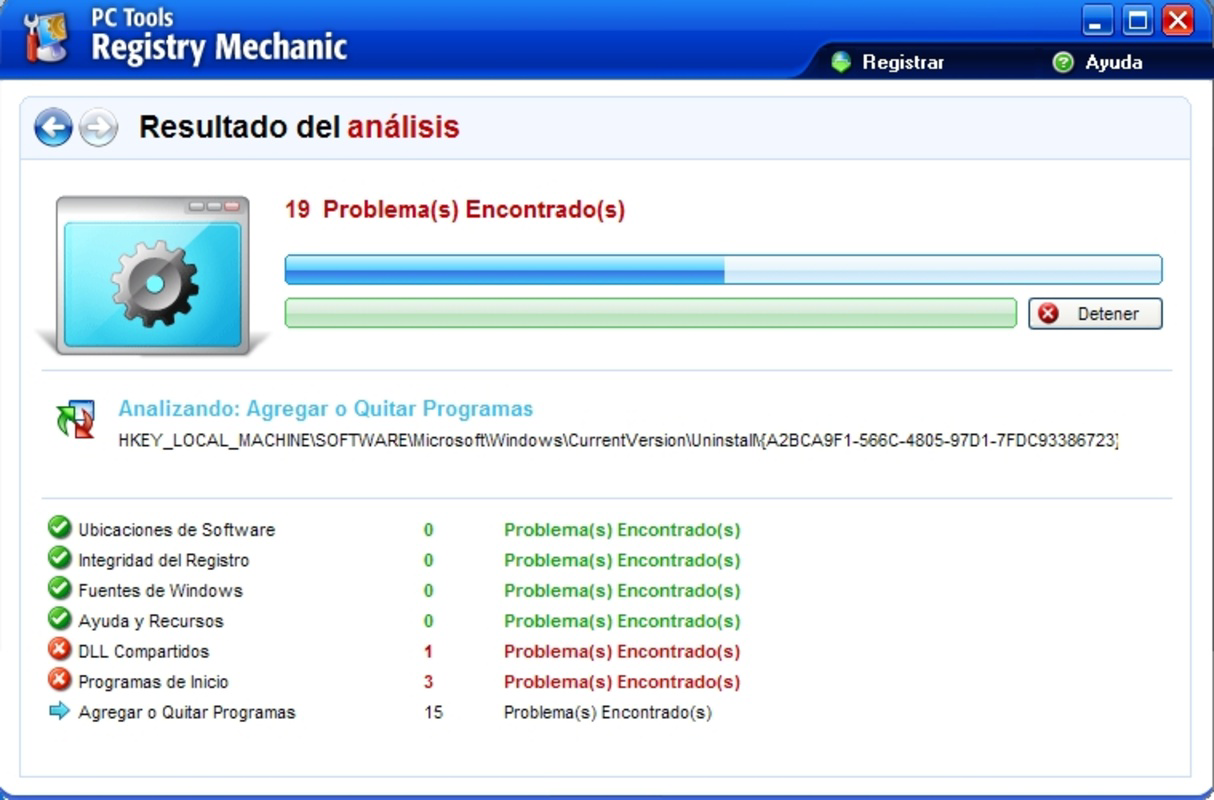Click the red Problema(s) Encontrado(s) text for DLL Compartidos
Viewport: 1214px width, 800px height.
[x=622, y=652]
